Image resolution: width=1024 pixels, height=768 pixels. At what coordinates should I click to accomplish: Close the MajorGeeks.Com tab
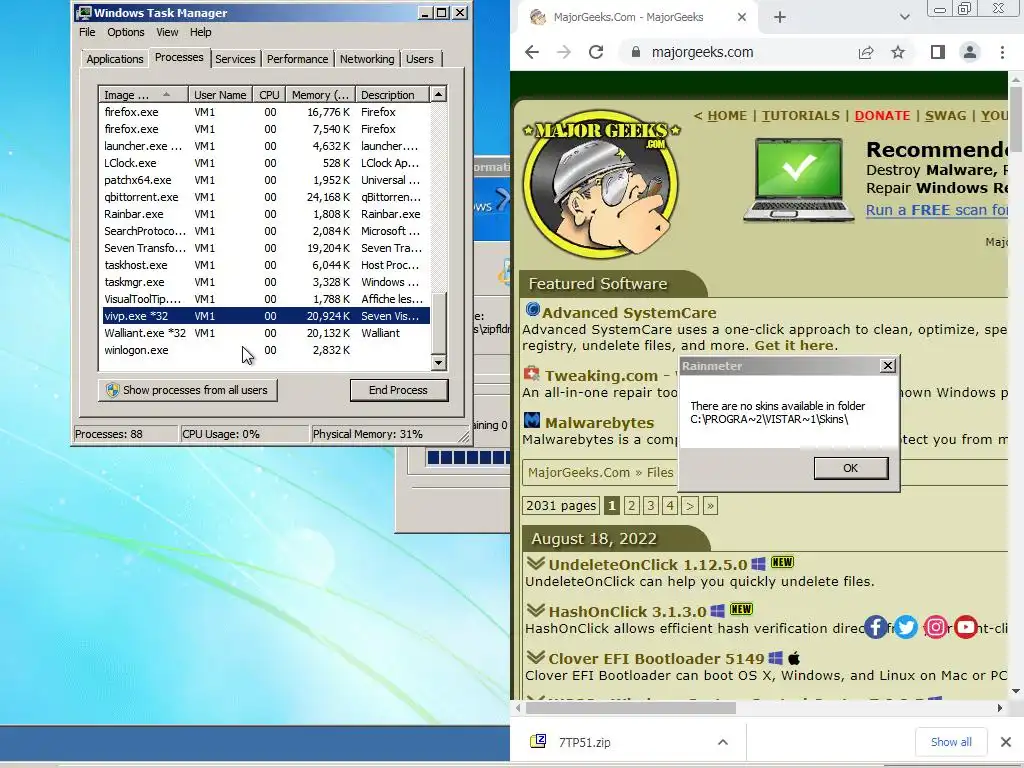tap(742, 17)
